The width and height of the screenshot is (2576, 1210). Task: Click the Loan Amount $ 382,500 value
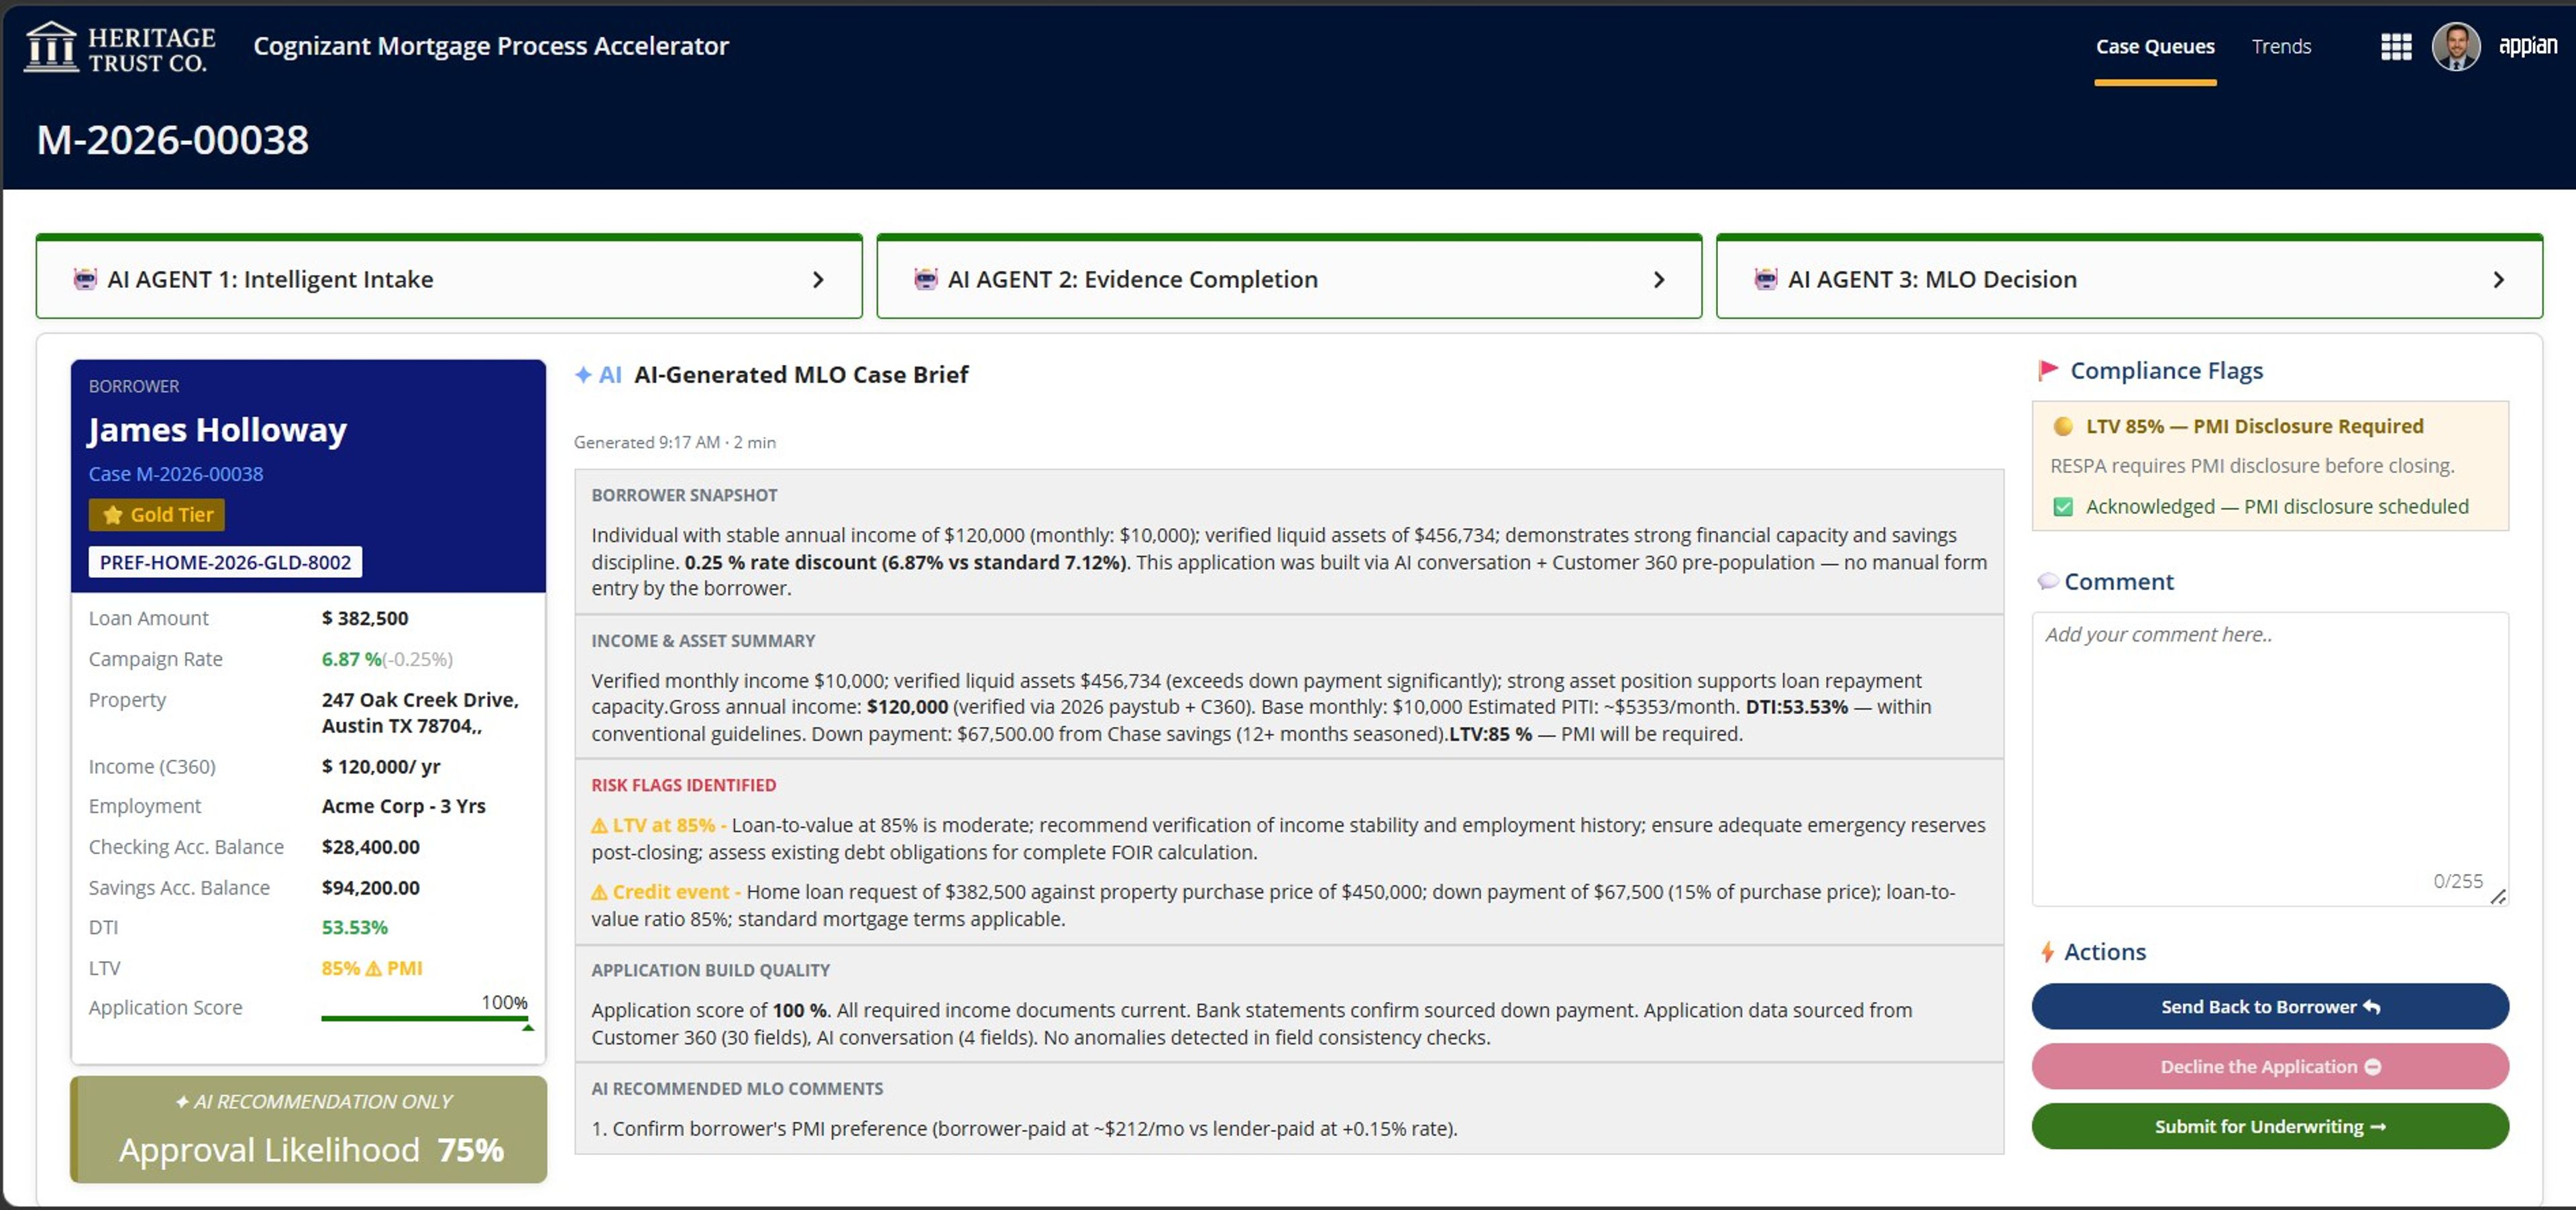coord(365,618)
